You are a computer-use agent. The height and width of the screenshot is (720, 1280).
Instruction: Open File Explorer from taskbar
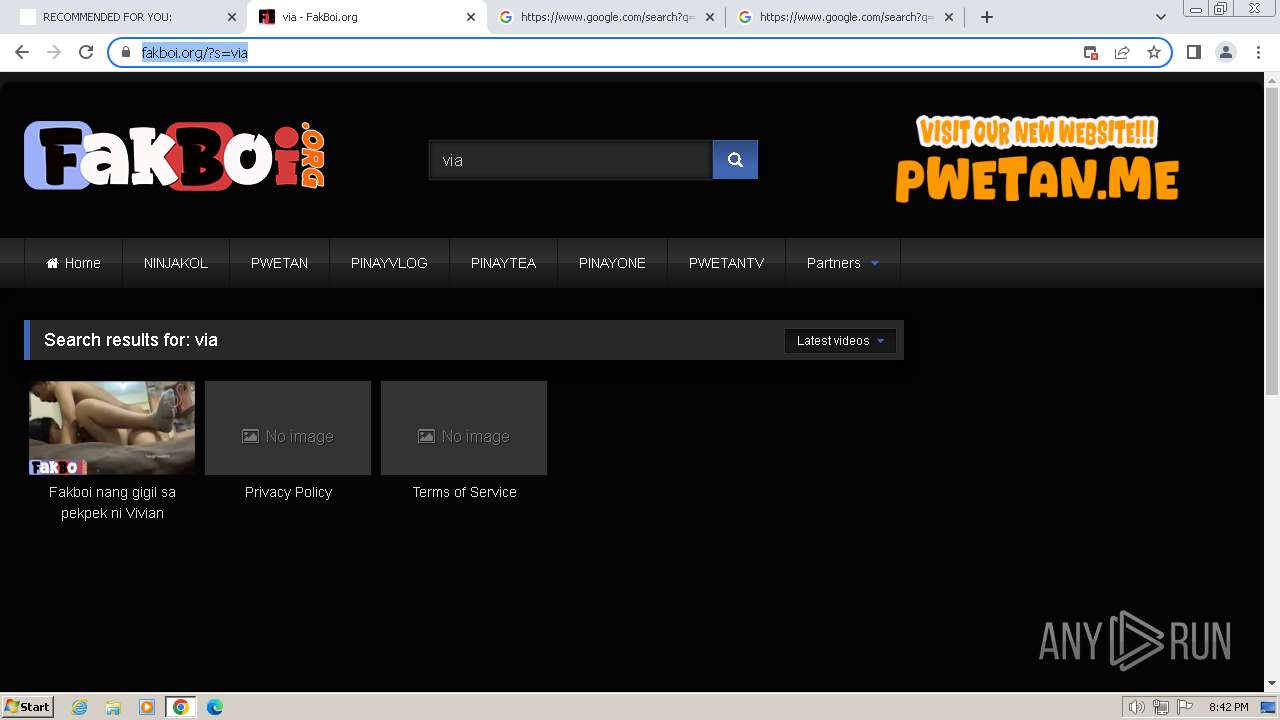click(x=113, y=707)
